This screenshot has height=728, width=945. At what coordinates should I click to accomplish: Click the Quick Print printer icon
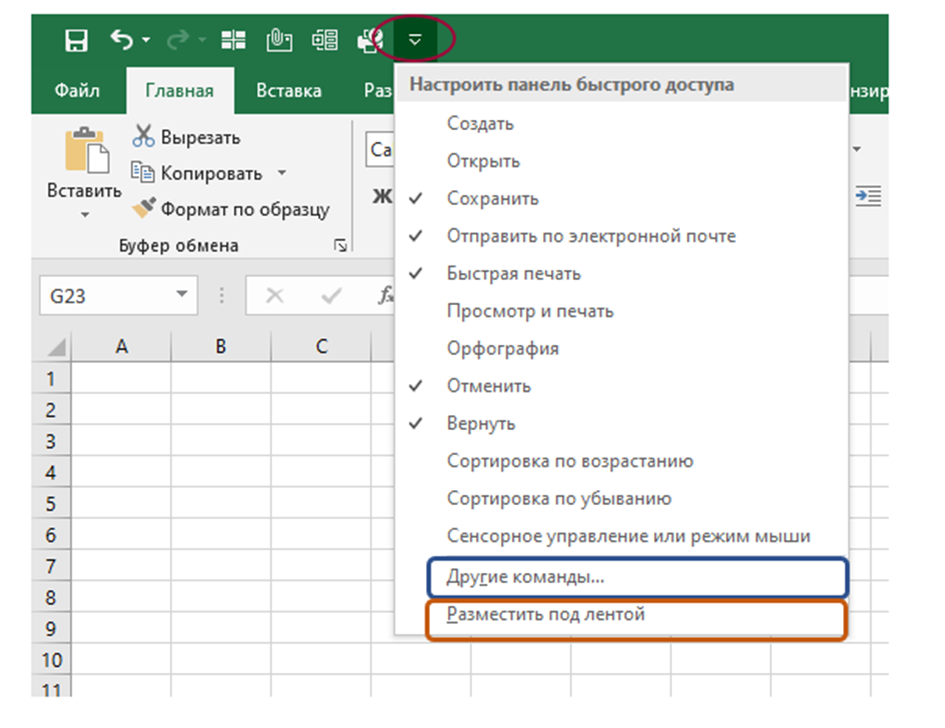coord(370,40)
